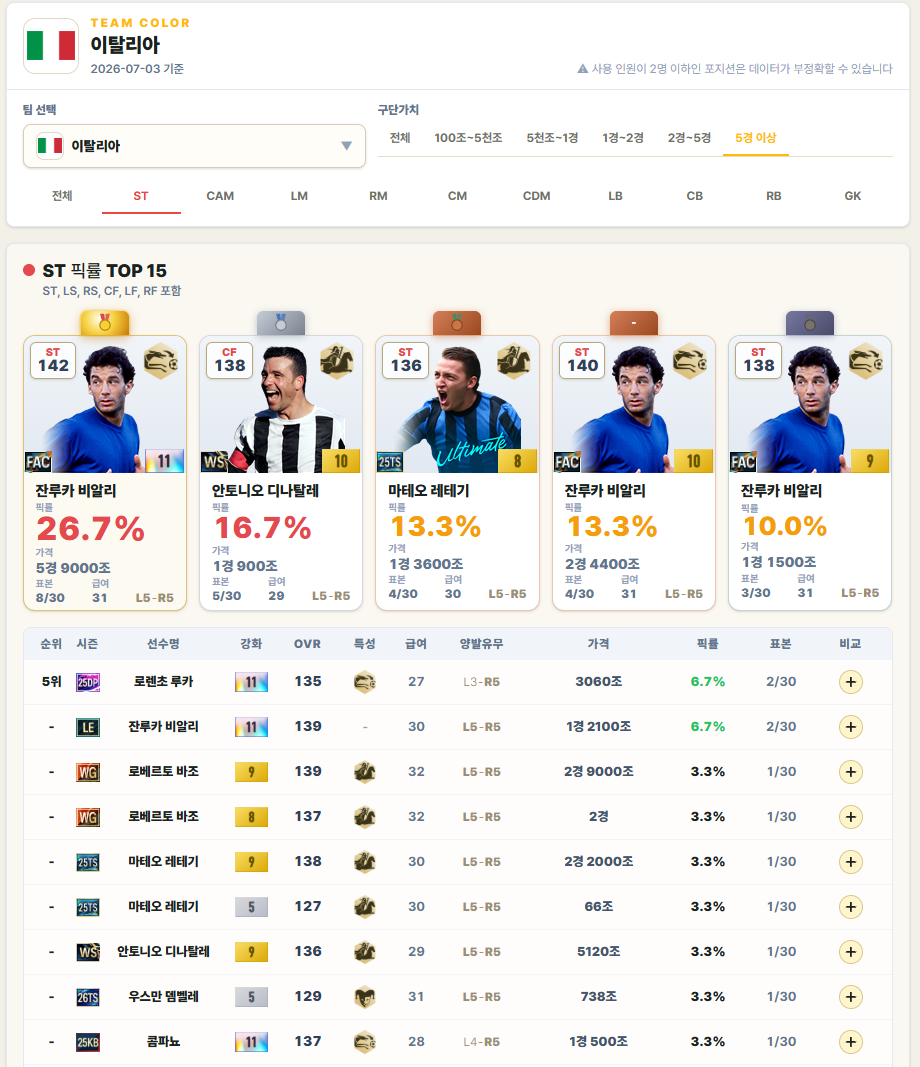Click the warning triangle icon in notice
The image size is (920, 1067).
(x=582, y=69)
